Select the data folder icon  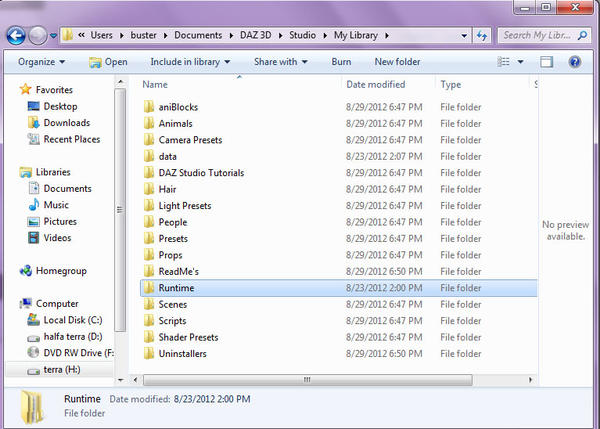149,156
